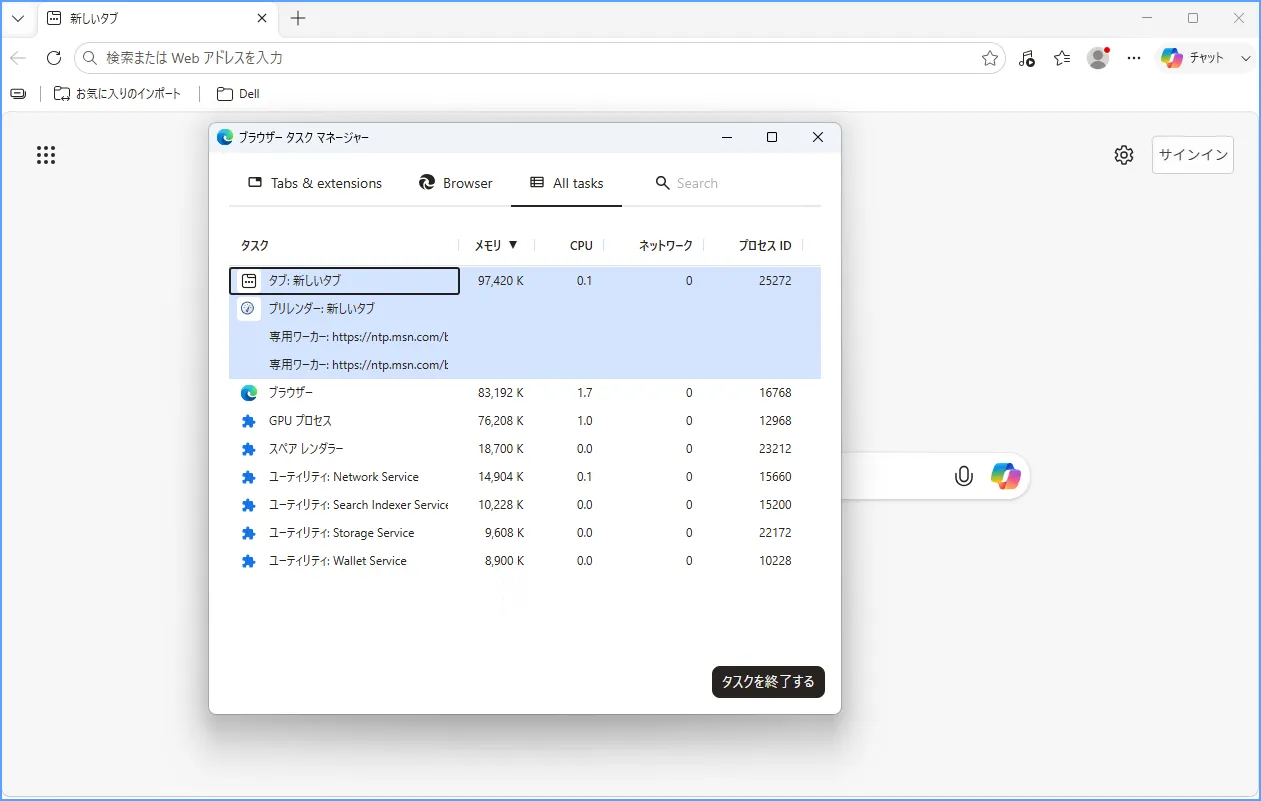Select the All tasks tab
1261x801 pixels.
[566, 183]
